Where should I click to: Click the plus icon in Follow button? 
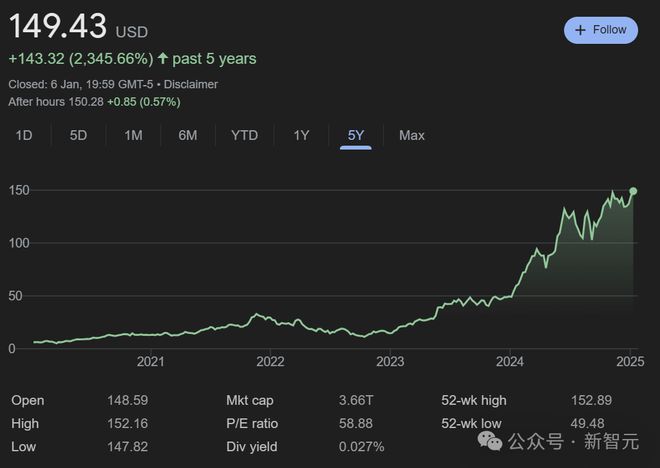click(581, 30)
